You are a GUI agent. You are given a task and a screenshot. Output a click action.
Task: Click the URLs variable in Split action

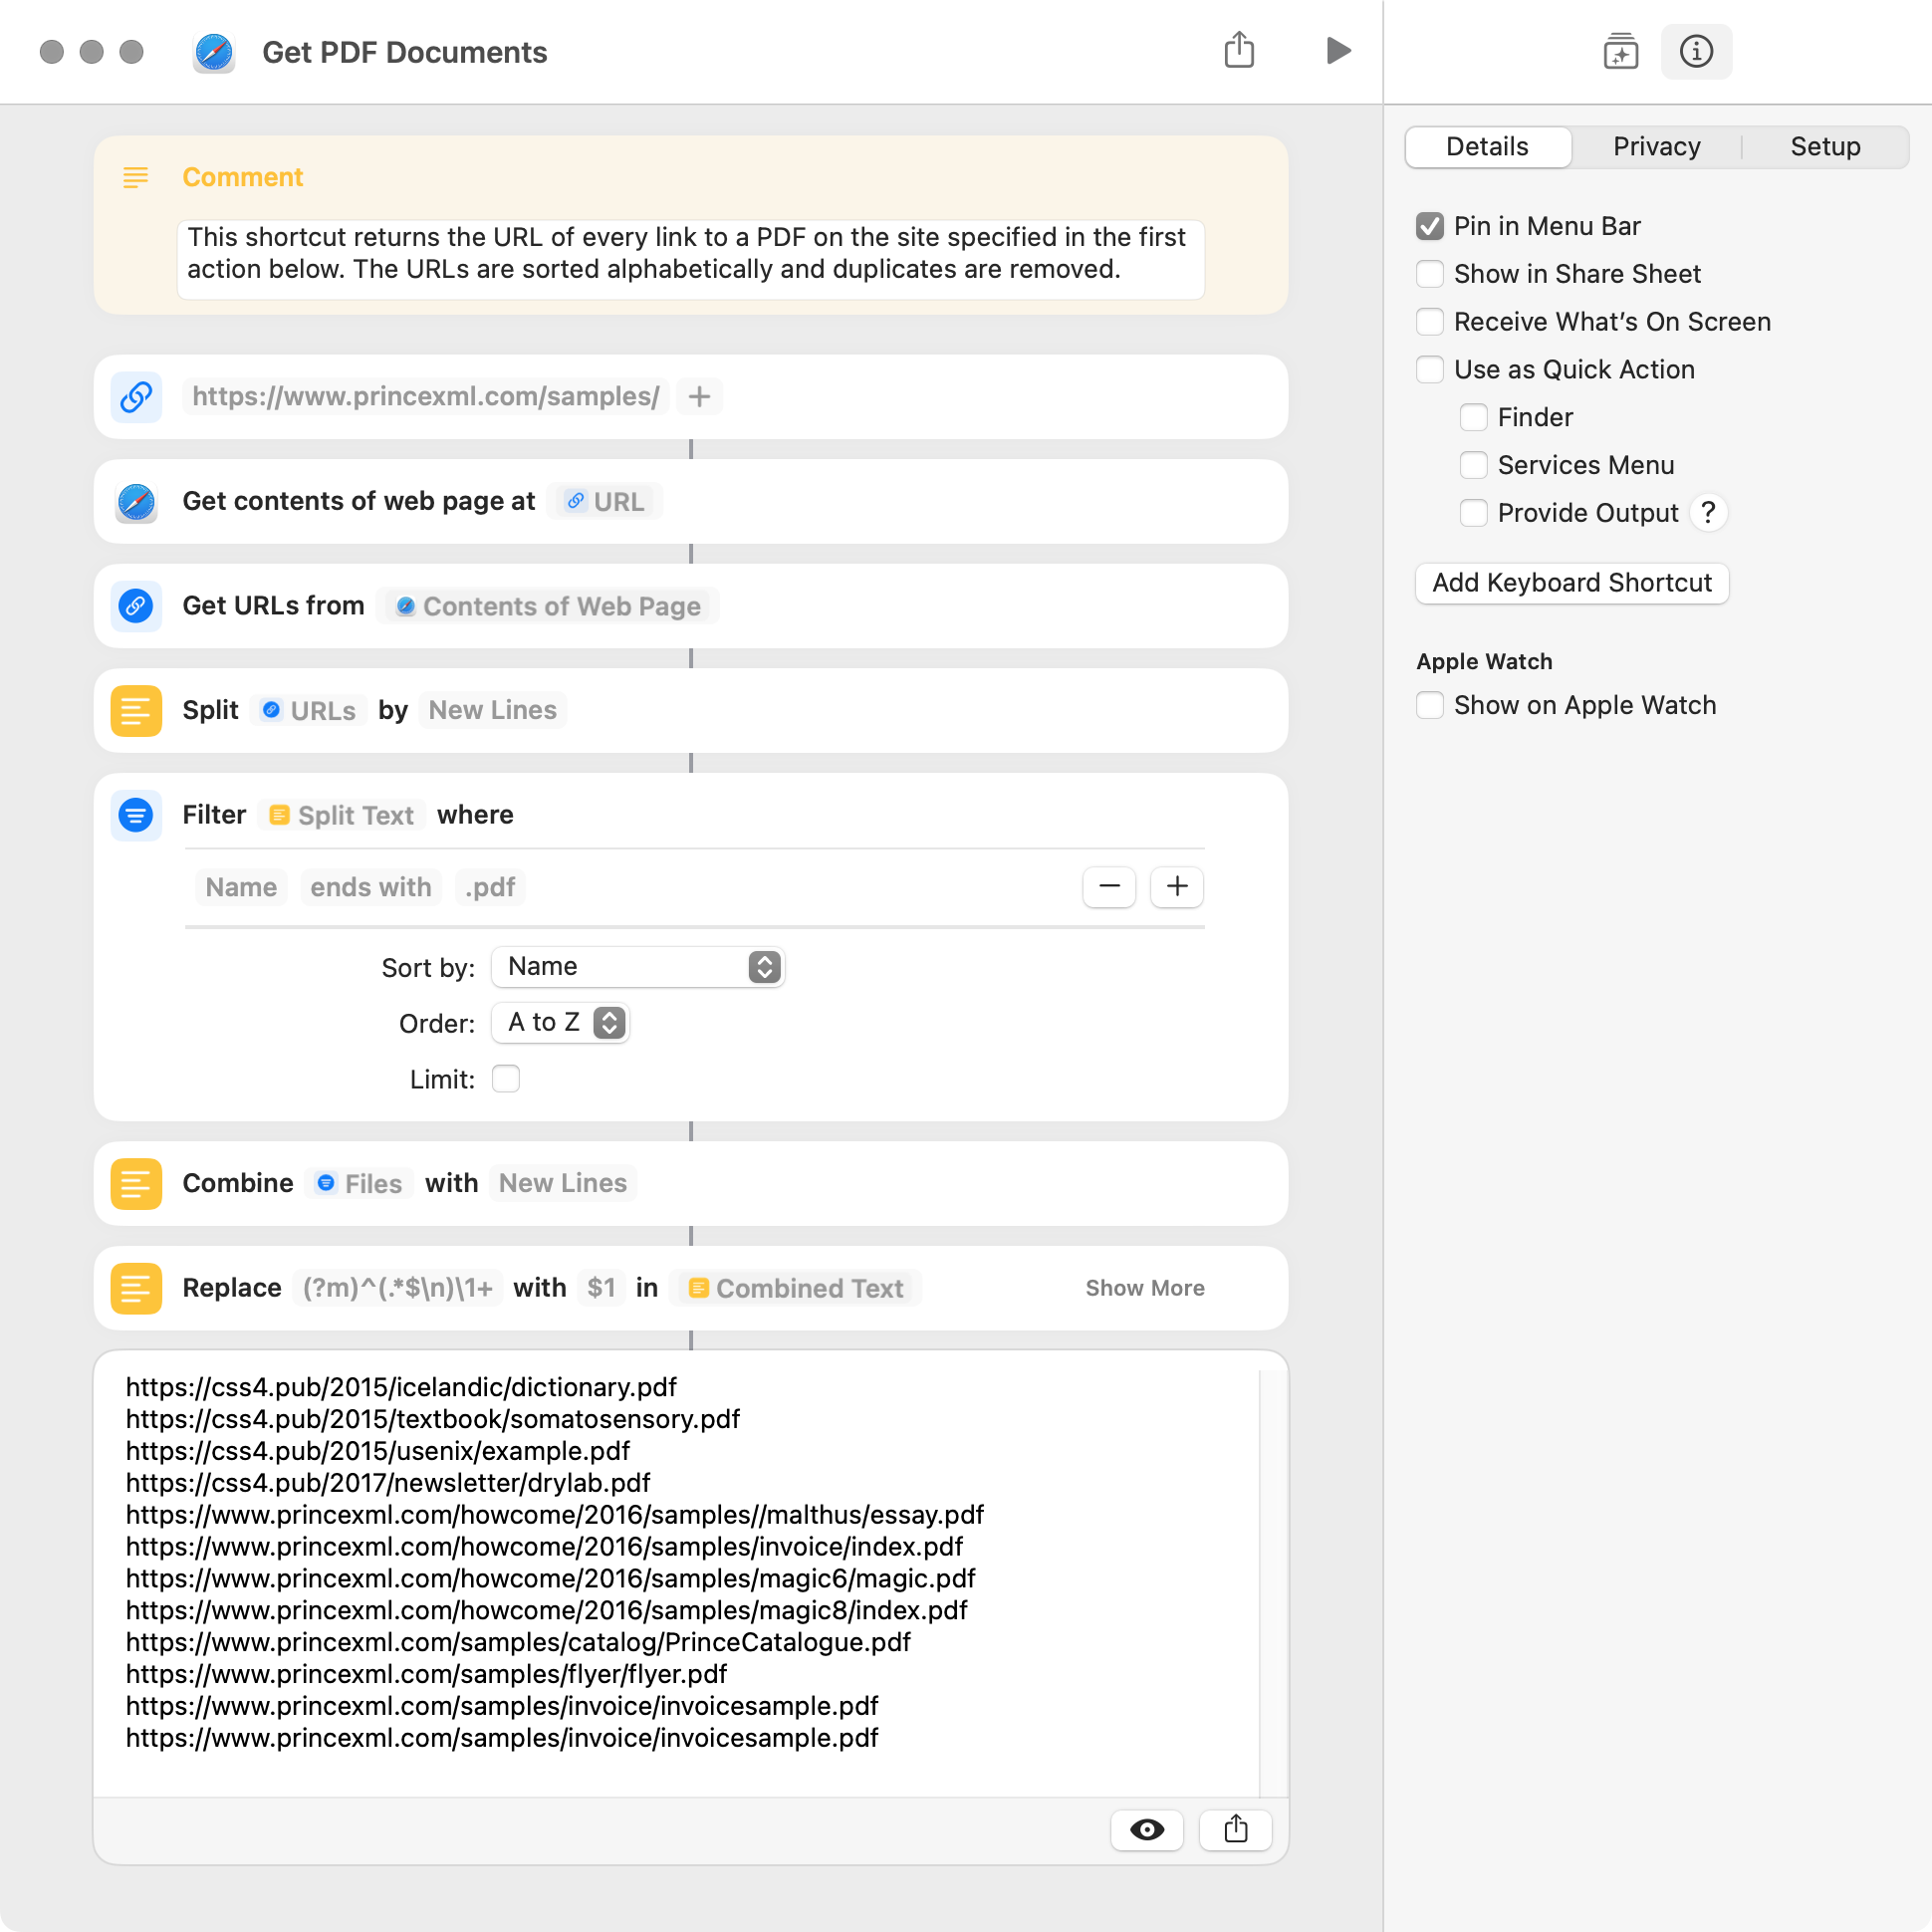pos(309,710)
